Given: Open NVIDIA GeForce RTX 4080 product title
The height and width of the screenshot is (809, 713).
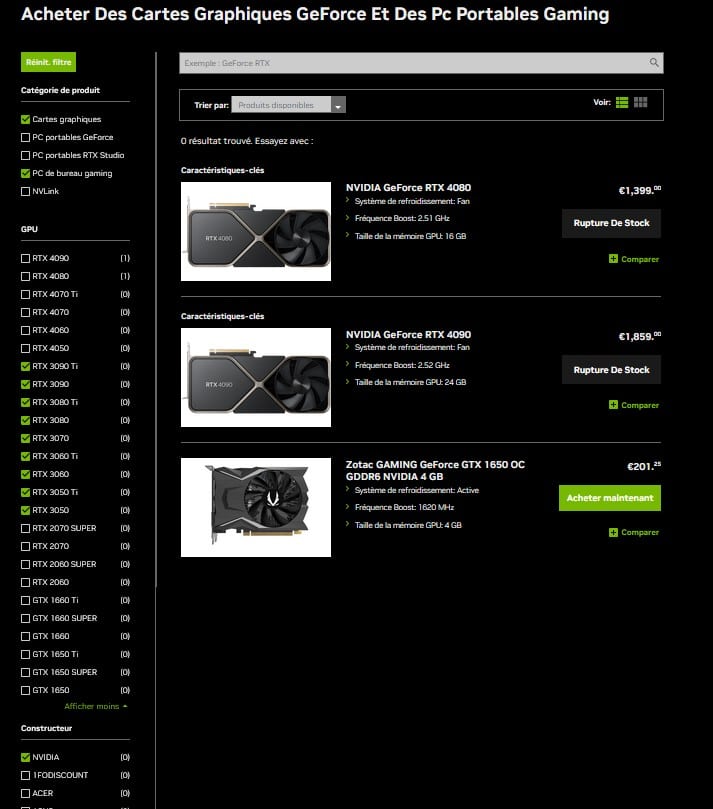Looking at the screenshot, I should click(408, 188).
